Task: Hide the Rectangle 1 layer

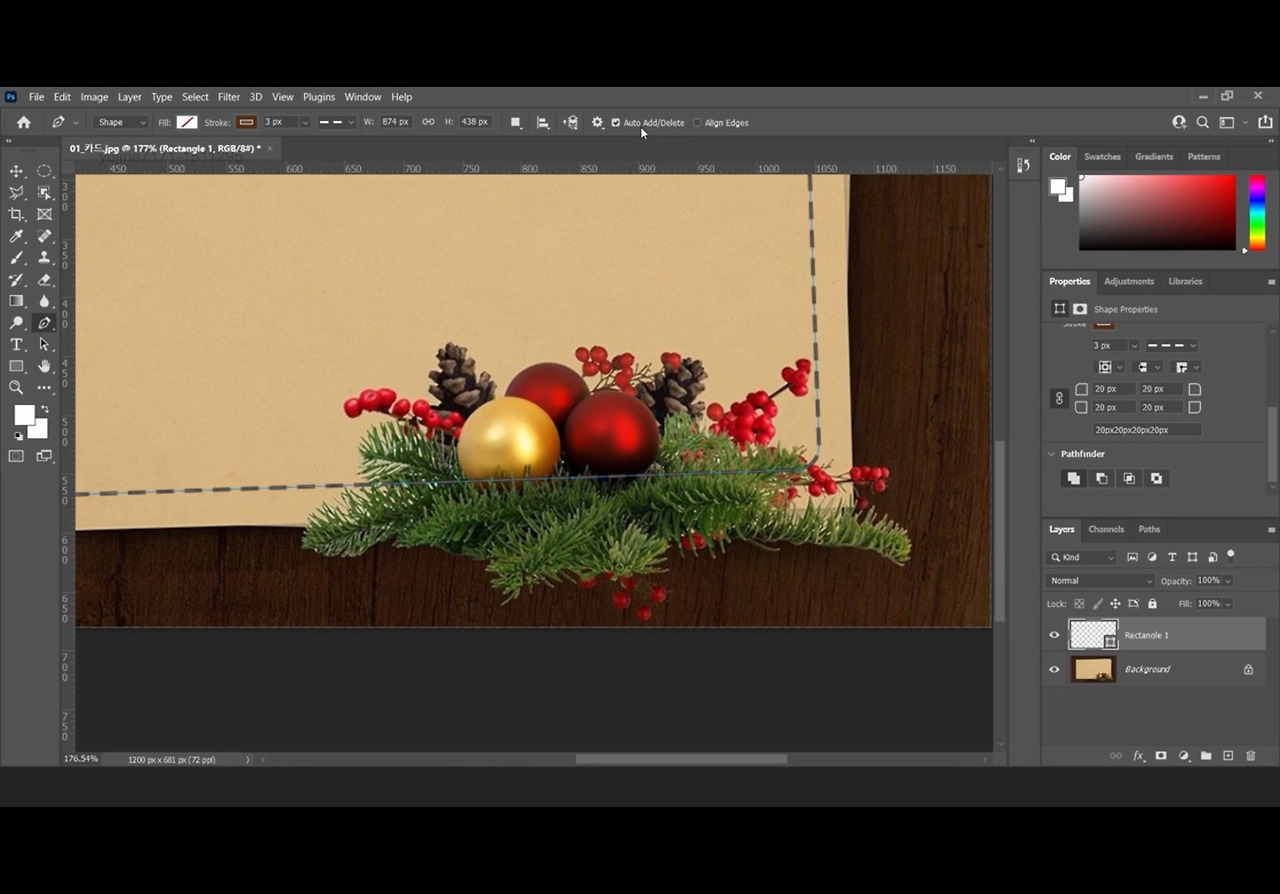Action: click(1054, 635)
